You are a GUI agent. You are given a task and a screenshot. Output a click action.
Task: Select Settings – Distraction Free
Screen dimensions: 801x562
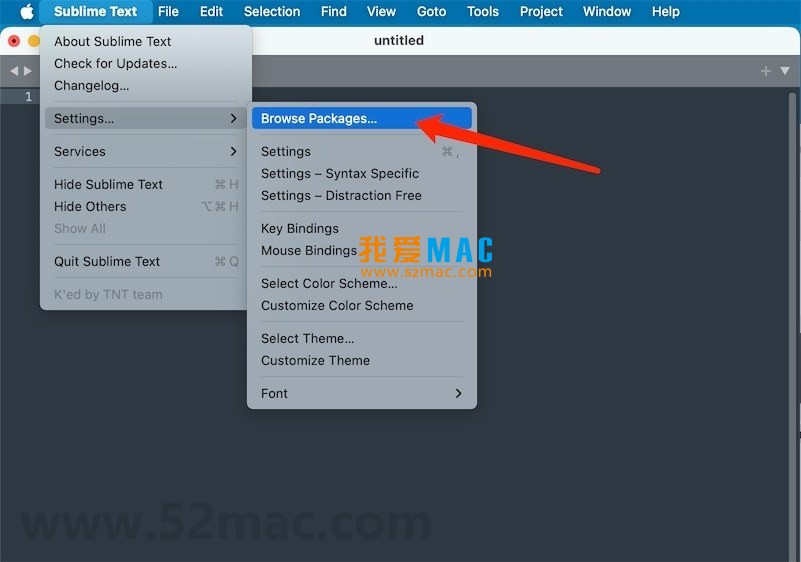pos(341,195)
